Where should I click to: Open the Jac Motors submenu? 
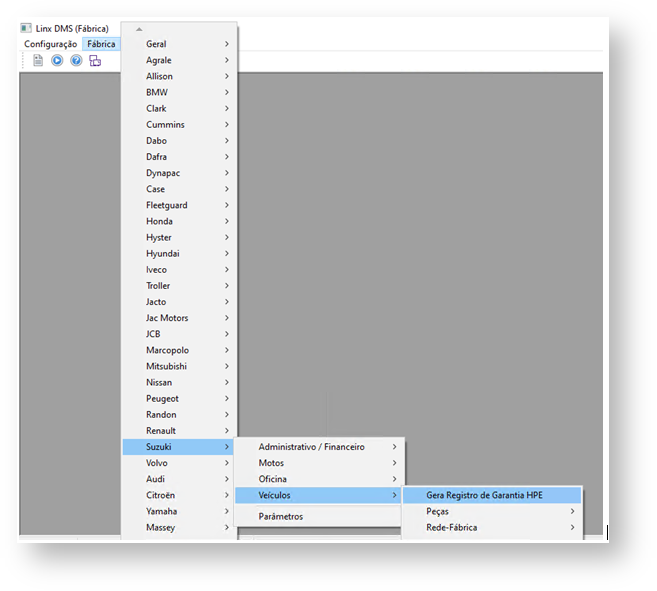point(179,318)
